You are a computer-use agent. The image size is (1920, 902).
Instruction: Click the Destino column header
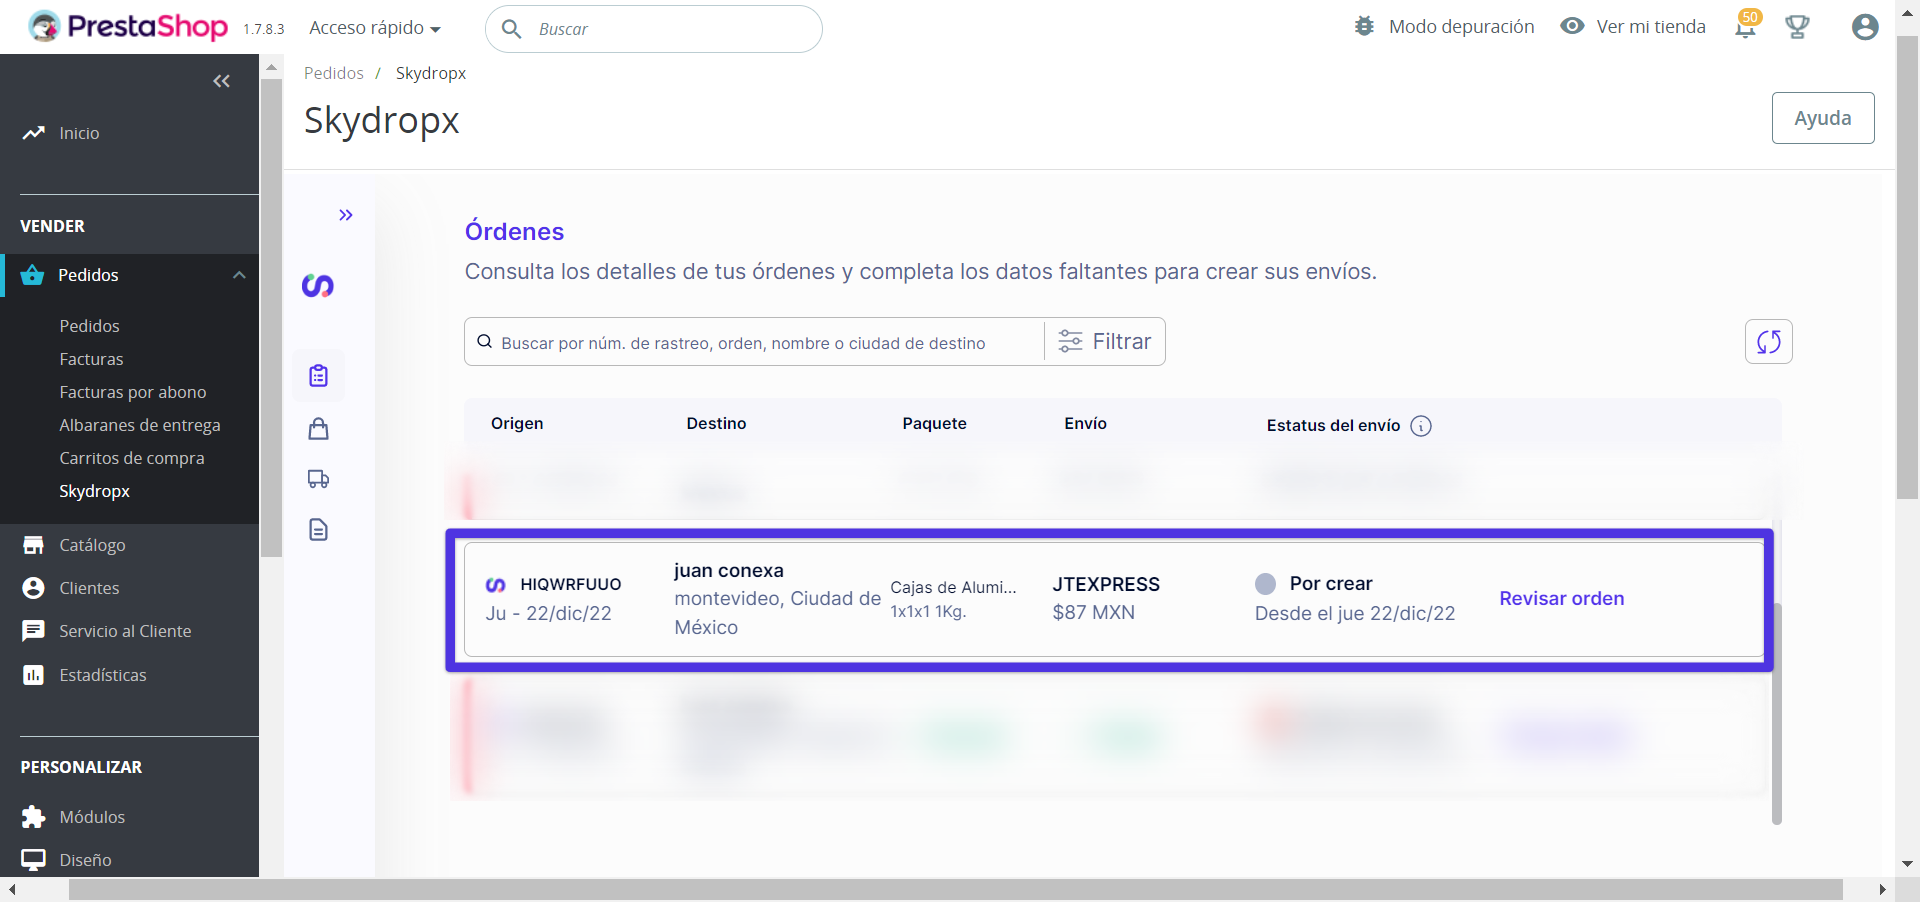pos(717,423)
